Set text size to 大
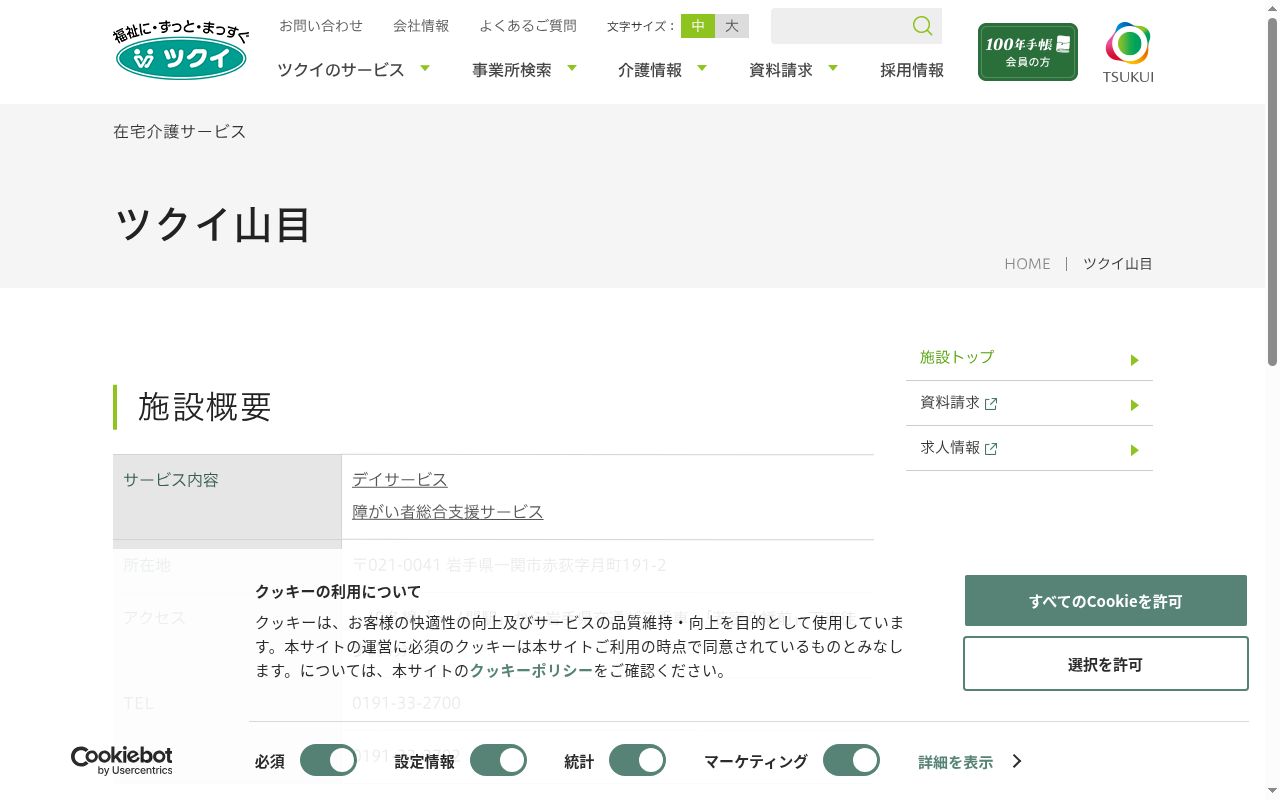Screen dimensions: 1280x800 click(732, 26)
